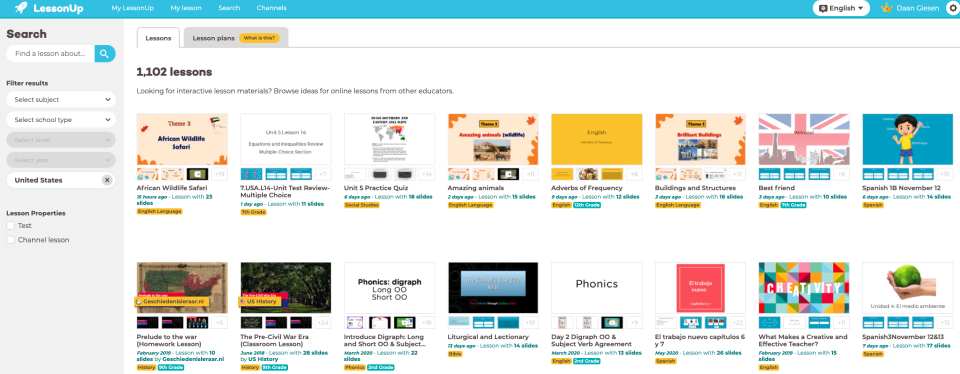The image size is (960, 374).
Task: Click +24 more slides under Pre-Civil War Era
Action: point(324,323)
